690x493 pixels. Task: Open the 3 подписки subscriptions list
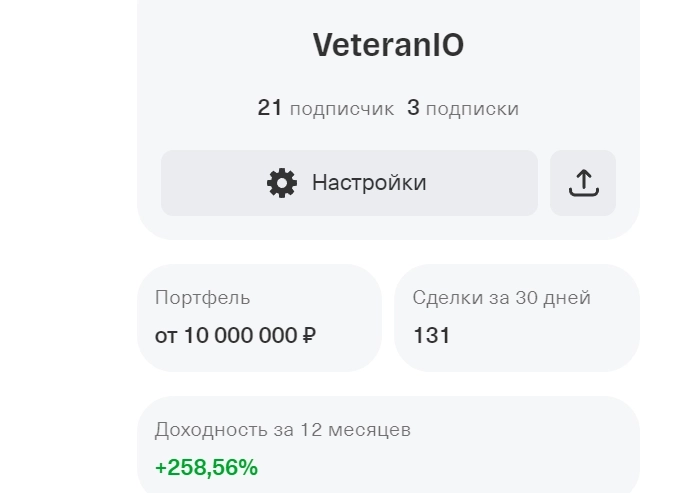click(463, 108)
